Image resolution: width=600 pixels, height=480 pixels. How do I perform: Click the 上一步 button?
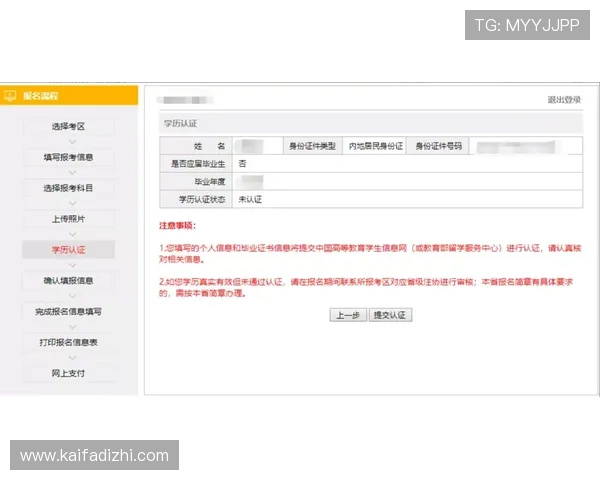pos(348,315)
